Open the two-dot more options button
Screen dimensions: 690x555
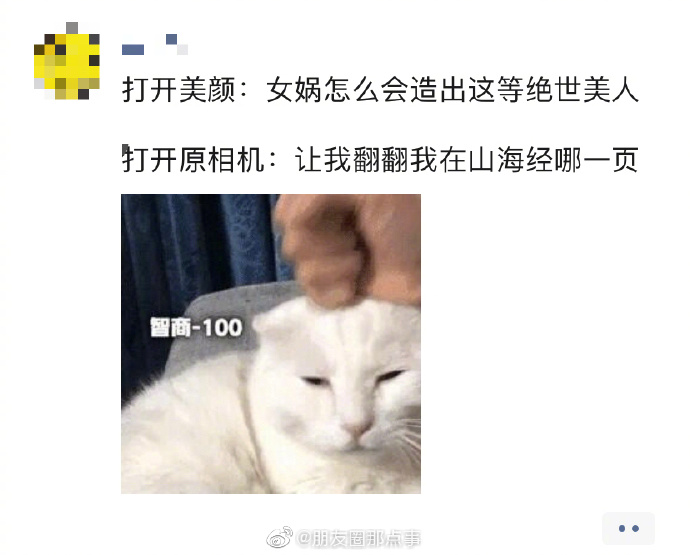[x=628, y=528]
